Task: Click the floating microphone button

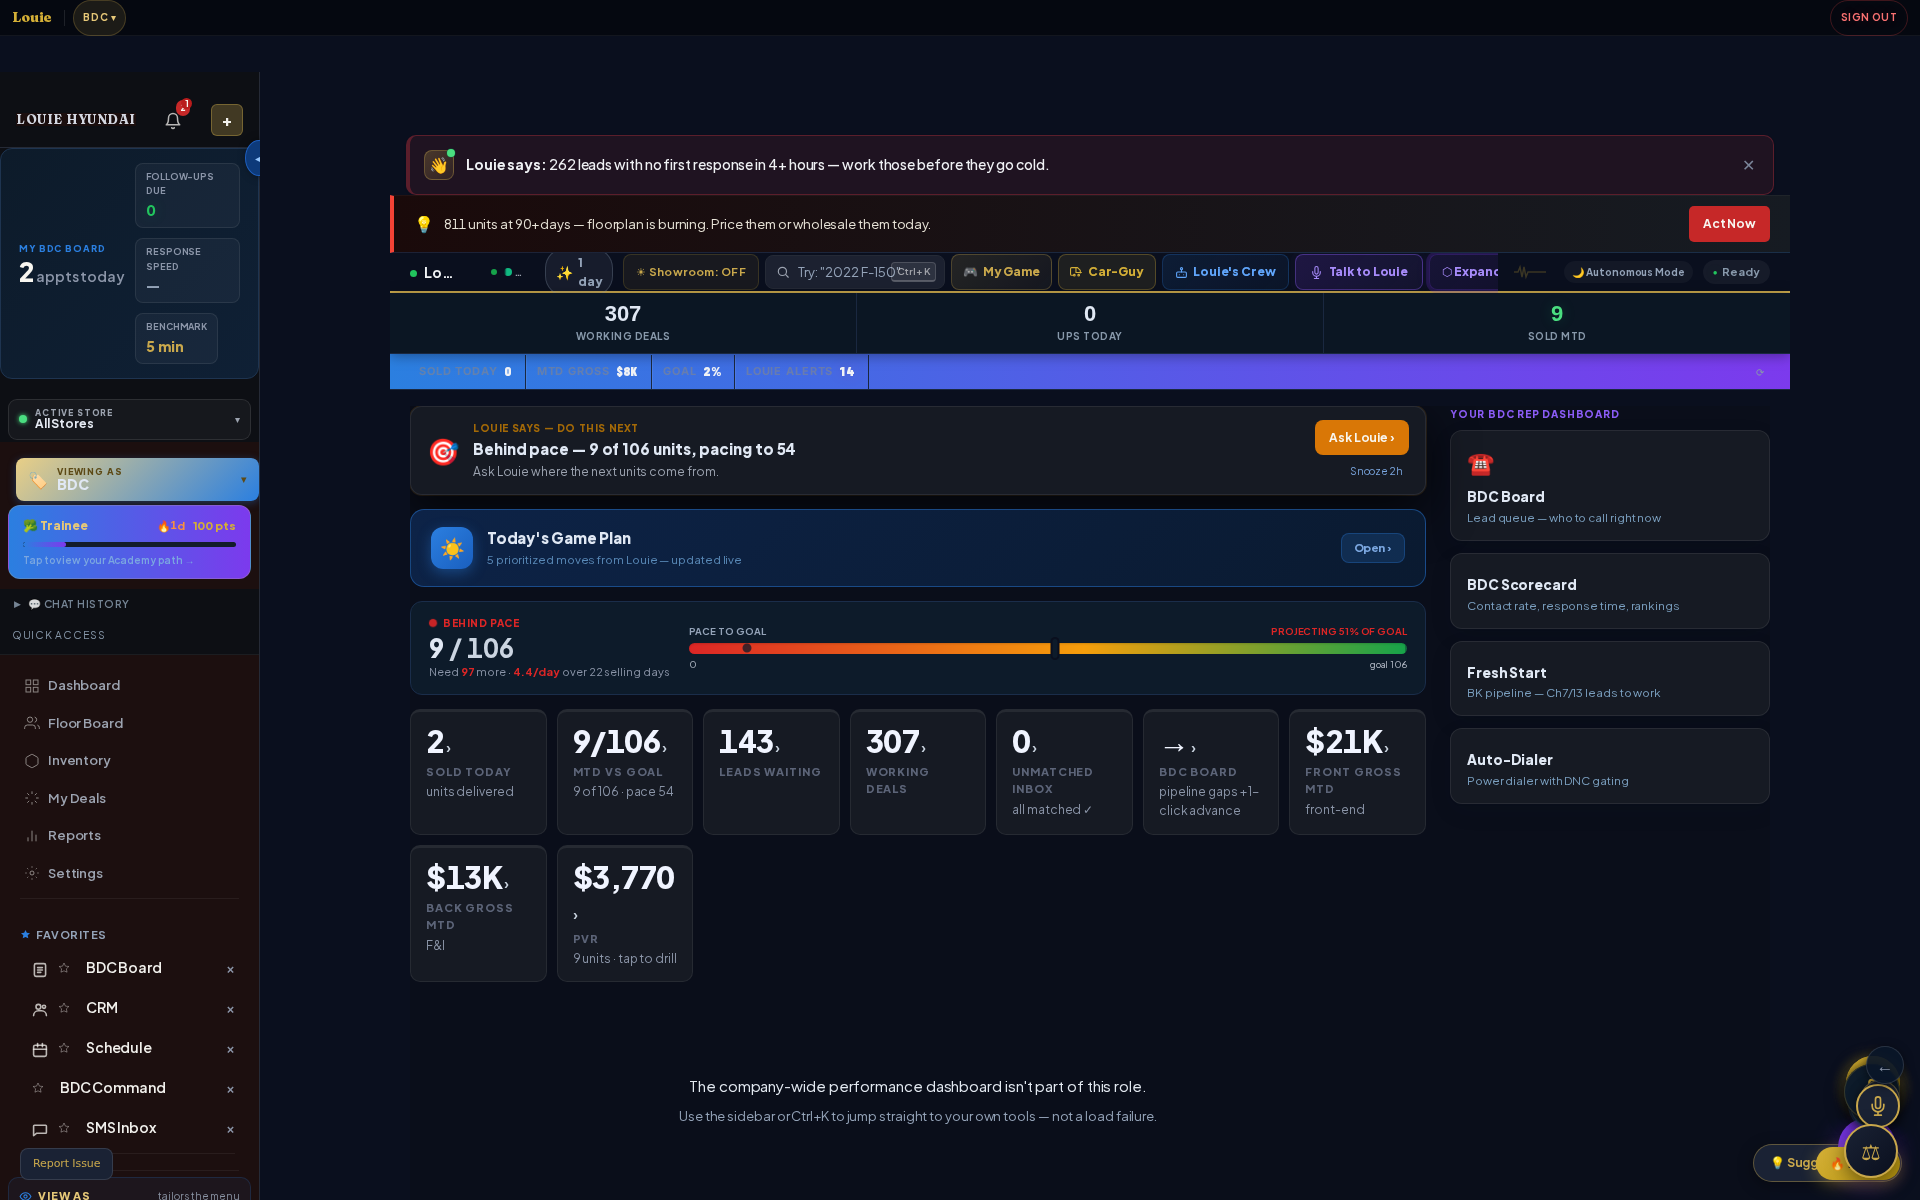Action: (x=1877, y=1106)
